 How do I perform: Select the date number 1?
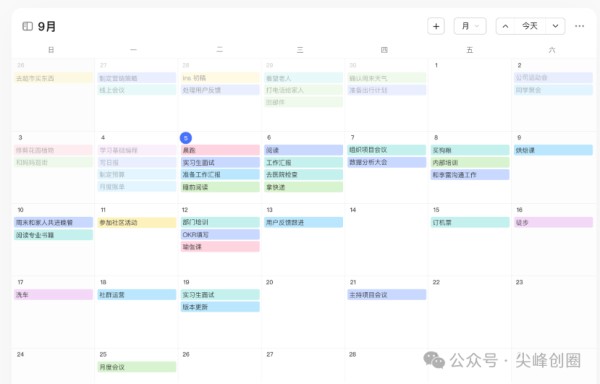(436, 65)
